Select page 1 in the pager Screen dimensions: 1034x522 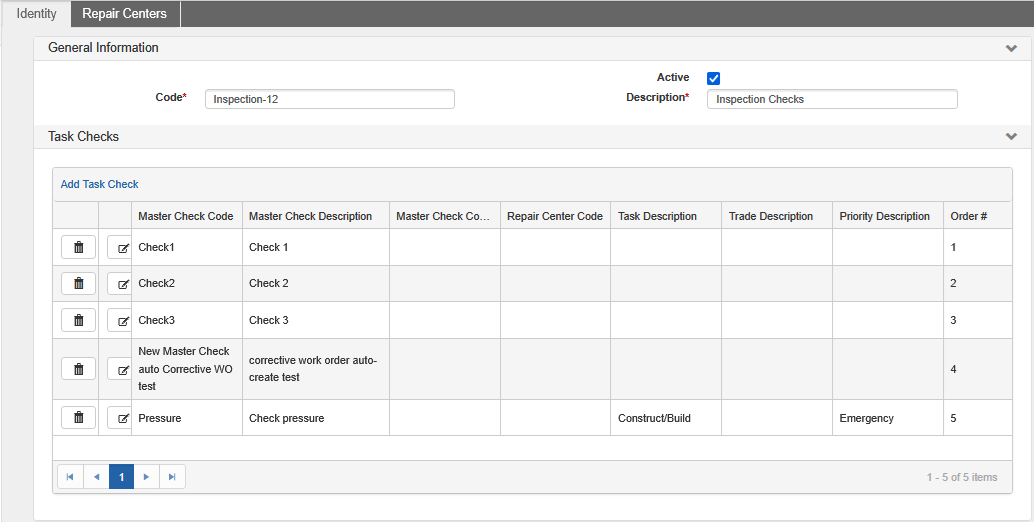121,477
